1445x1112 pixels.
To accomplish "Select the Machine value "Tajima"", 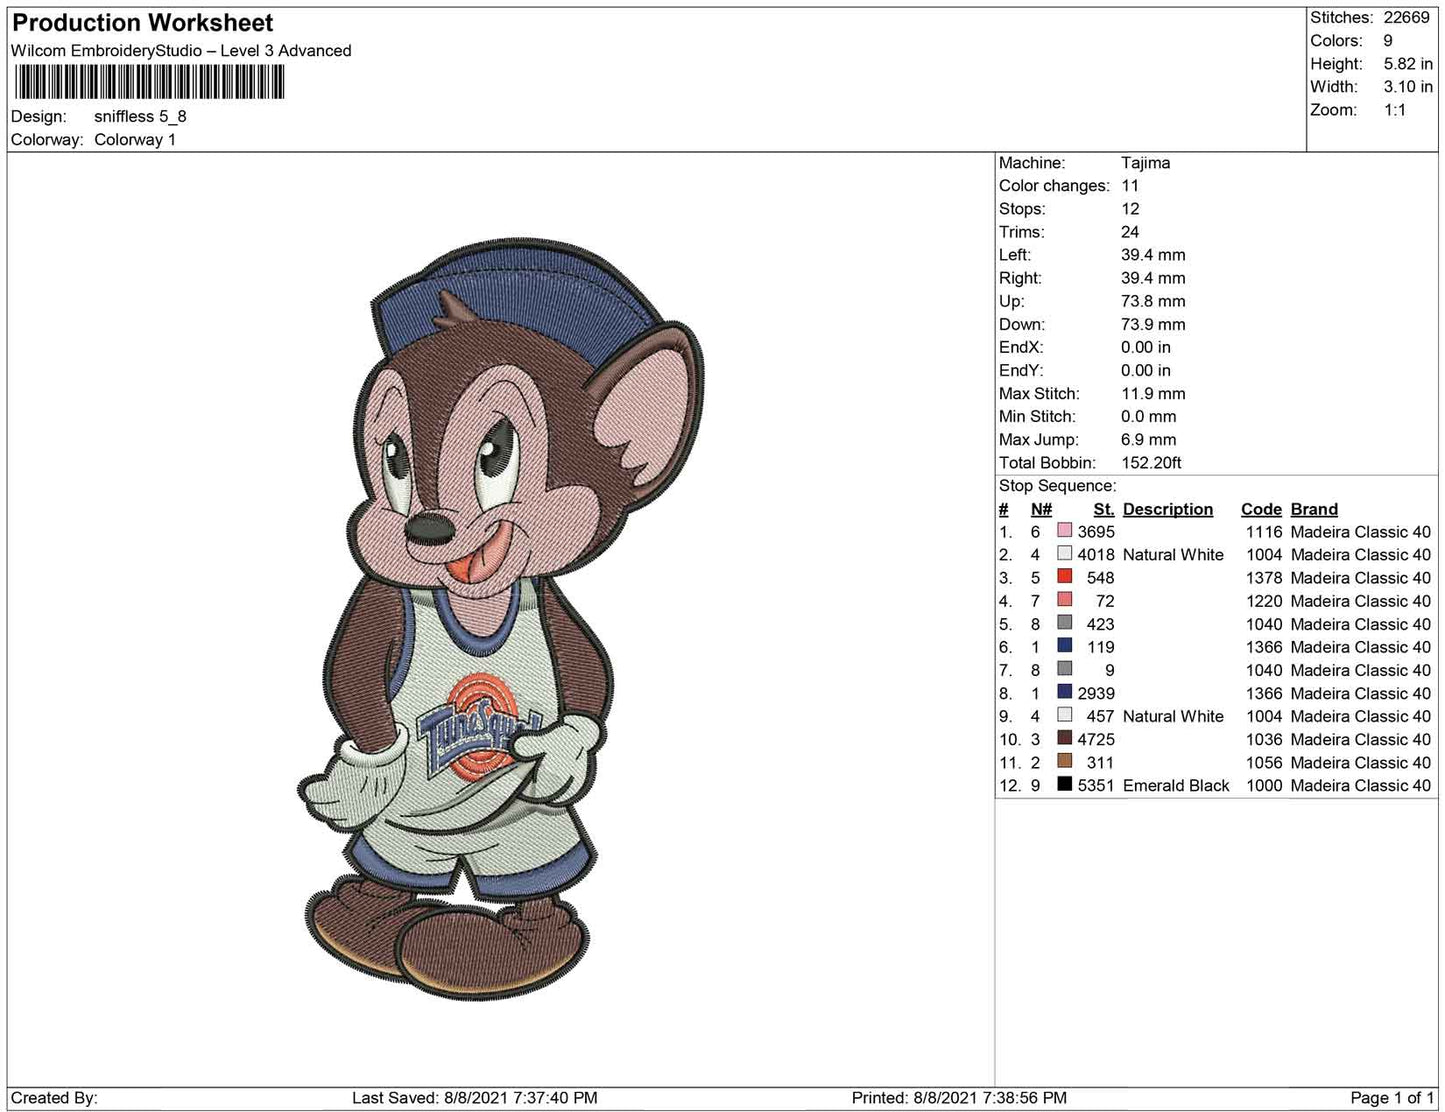I will coord(1145,163).
